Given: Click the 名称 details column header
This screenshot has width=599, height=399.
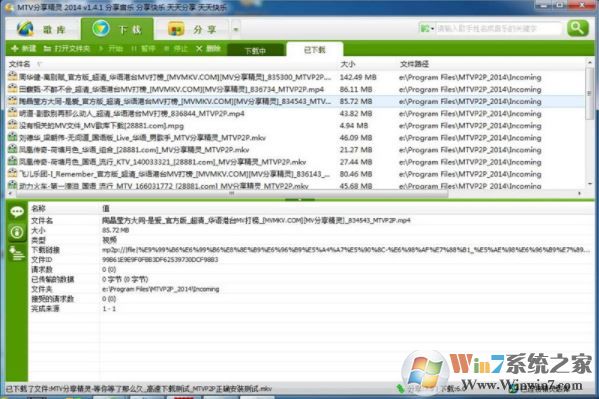Looking at the screenshot, I should point(38,208).
